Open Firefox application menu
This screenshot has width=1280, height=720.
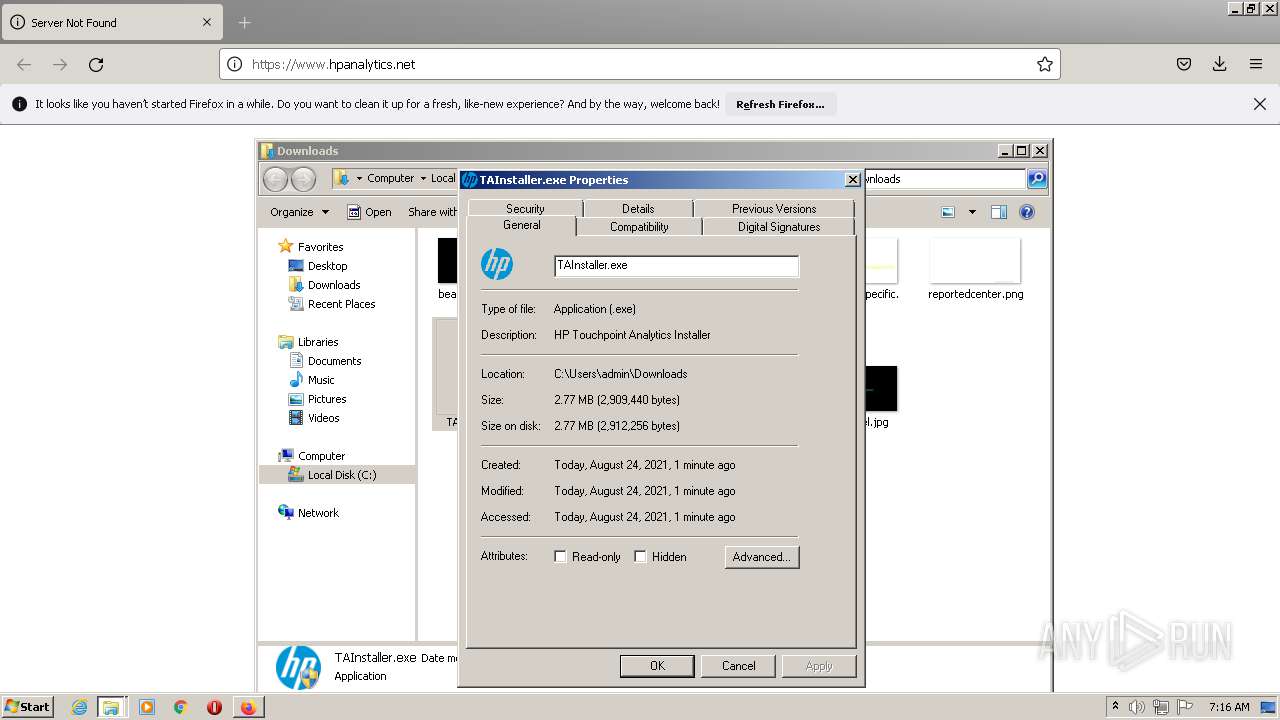(x=1256, y=64)
